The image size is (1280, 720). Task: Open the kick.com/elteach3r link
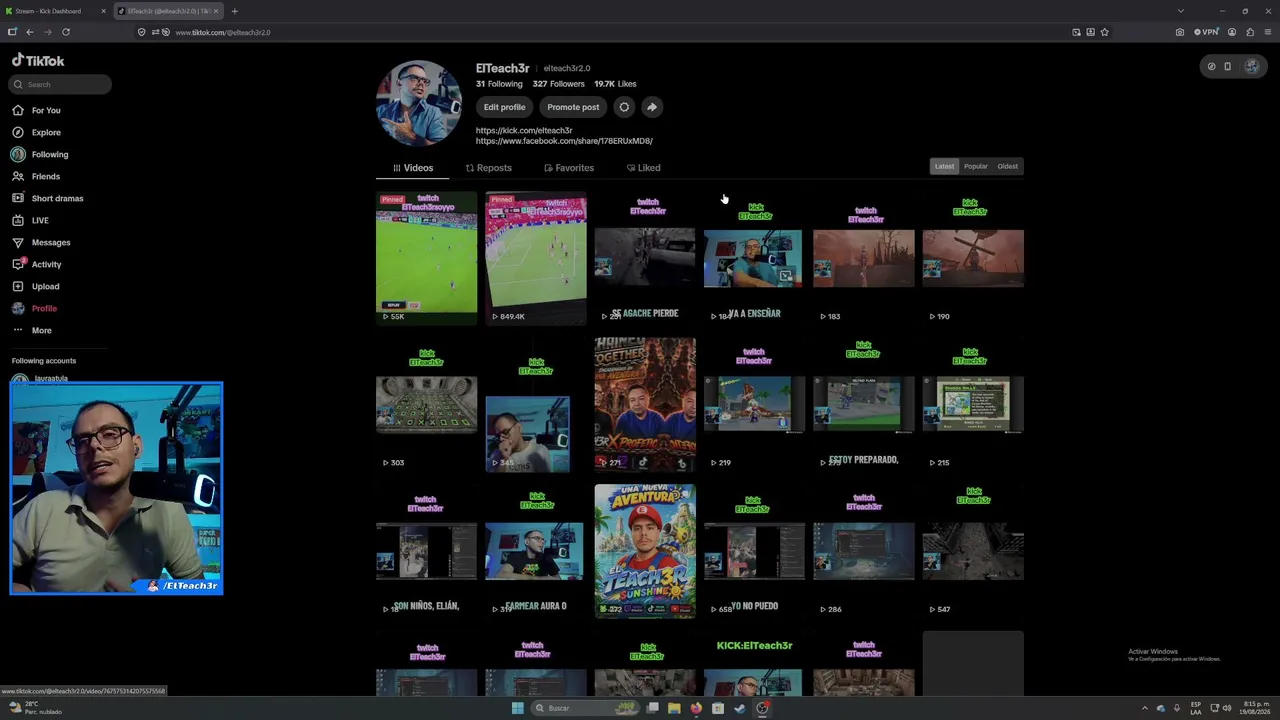524,130
